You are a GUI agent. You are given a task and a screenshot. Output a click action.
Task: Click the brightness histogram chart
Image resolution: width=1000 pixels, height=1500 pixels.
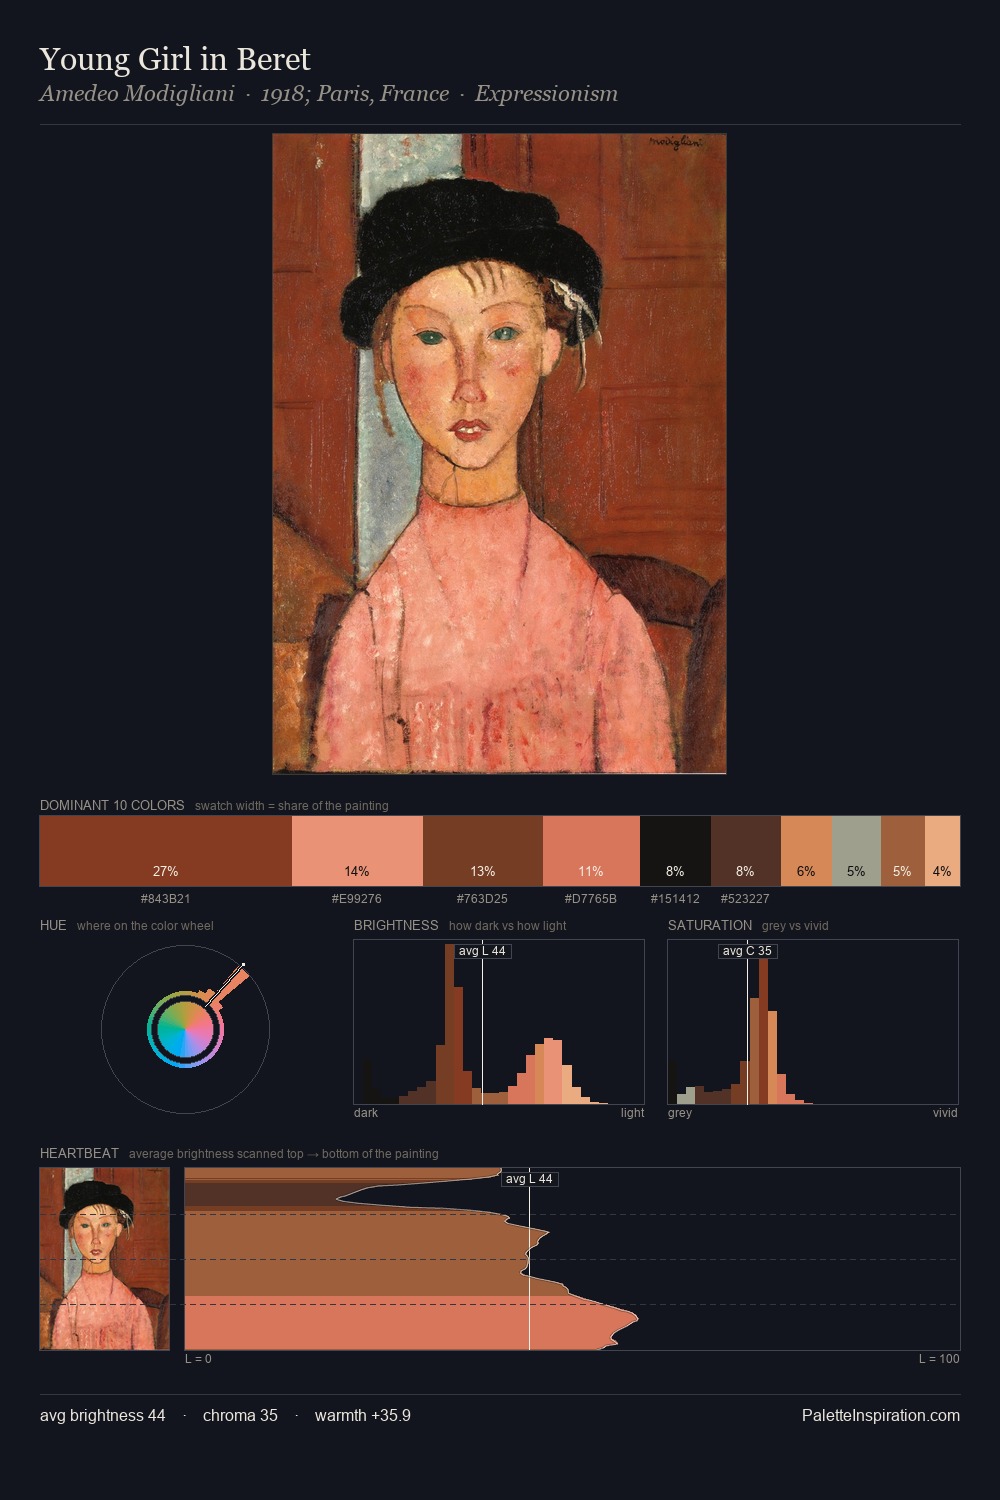[499, 1022]
